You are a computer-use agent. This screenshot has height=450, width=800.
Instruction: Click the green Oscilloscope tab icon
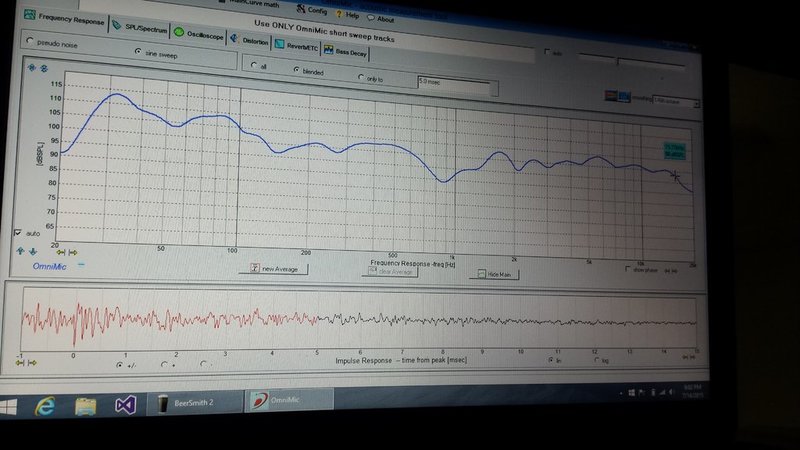(x=179, y=32)
